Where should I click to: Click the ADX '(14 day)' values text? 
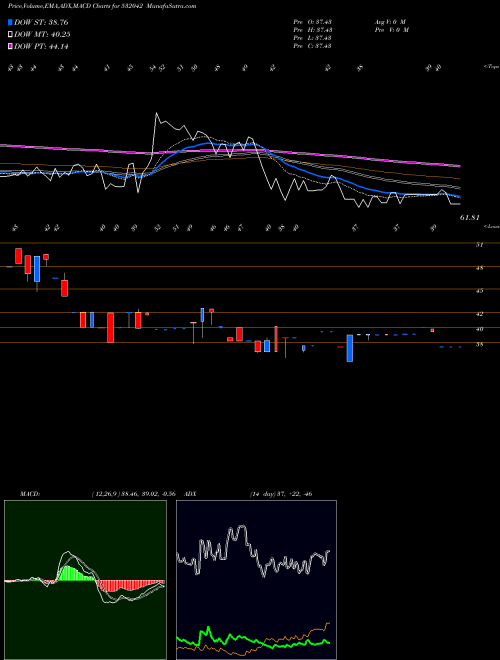tap(281, 494)
